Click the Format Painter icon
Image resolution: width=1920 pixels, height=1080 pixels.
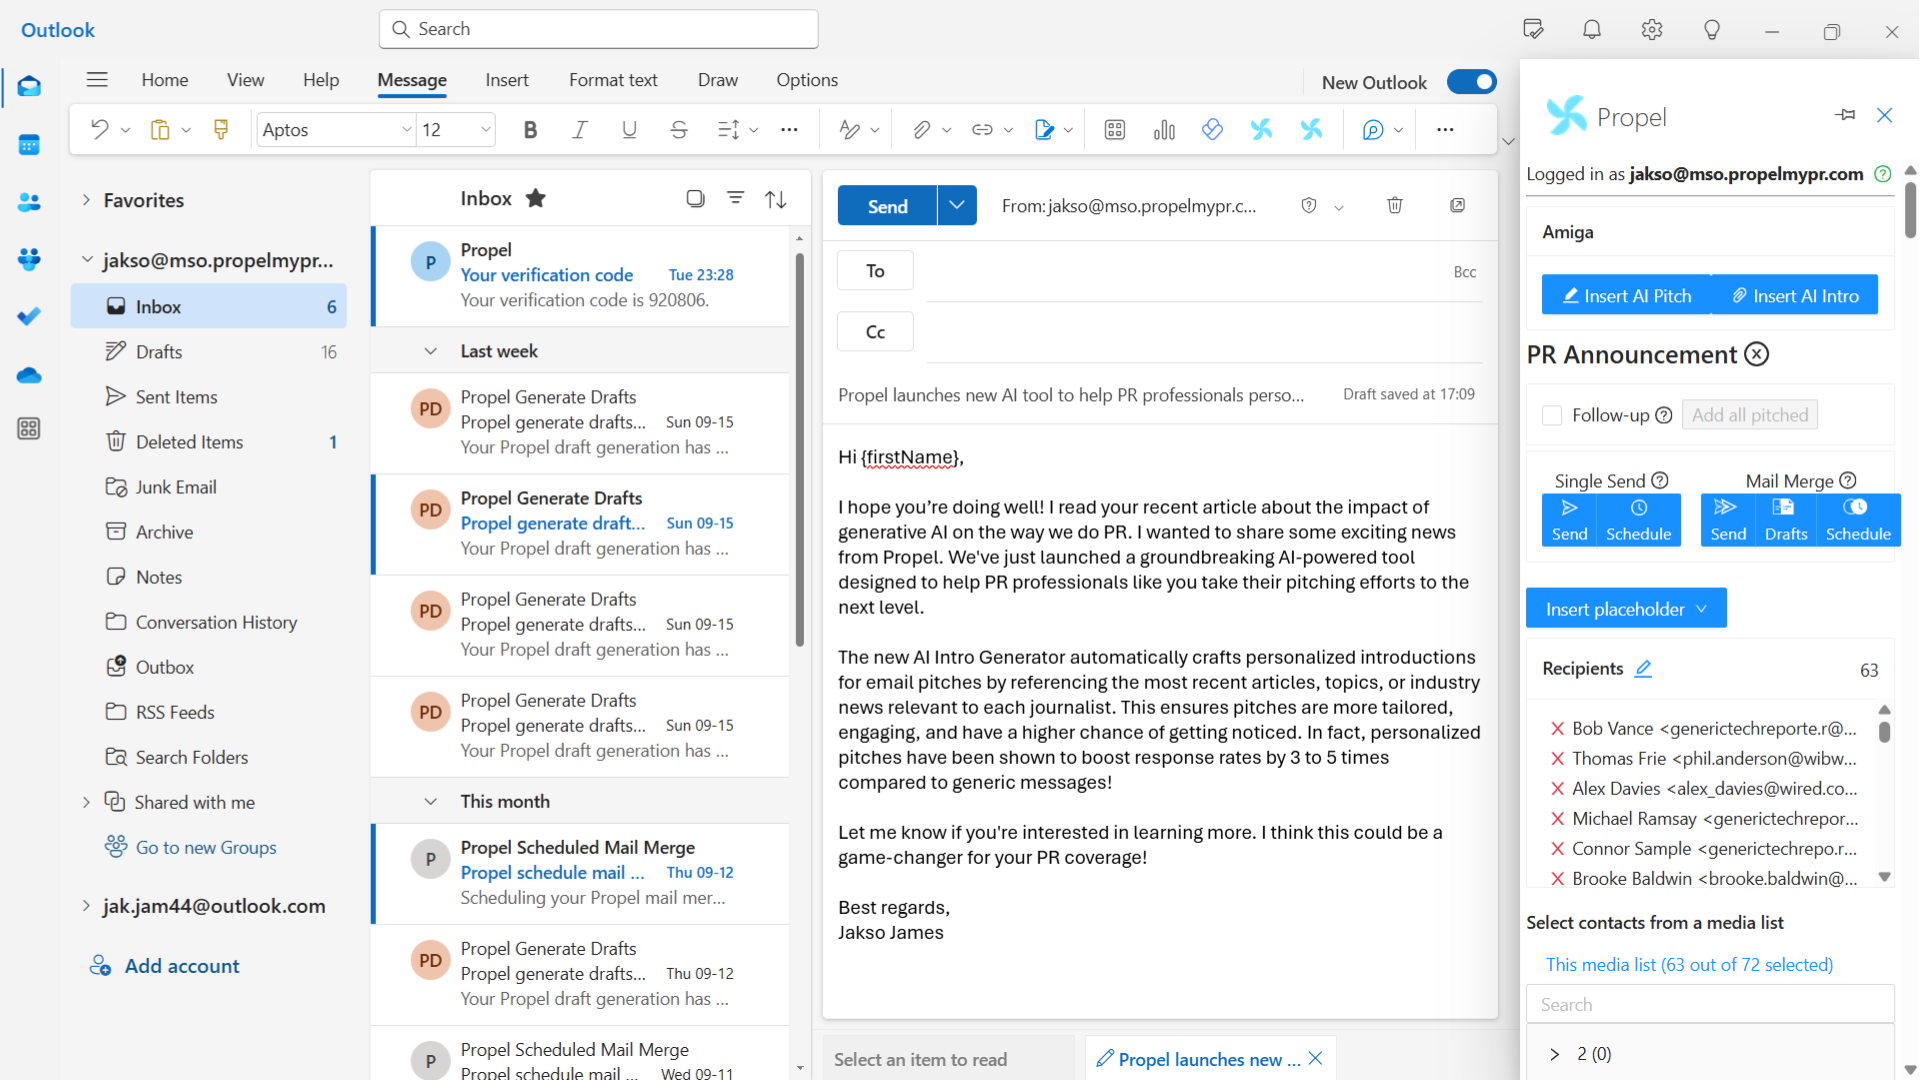[221, 130]
